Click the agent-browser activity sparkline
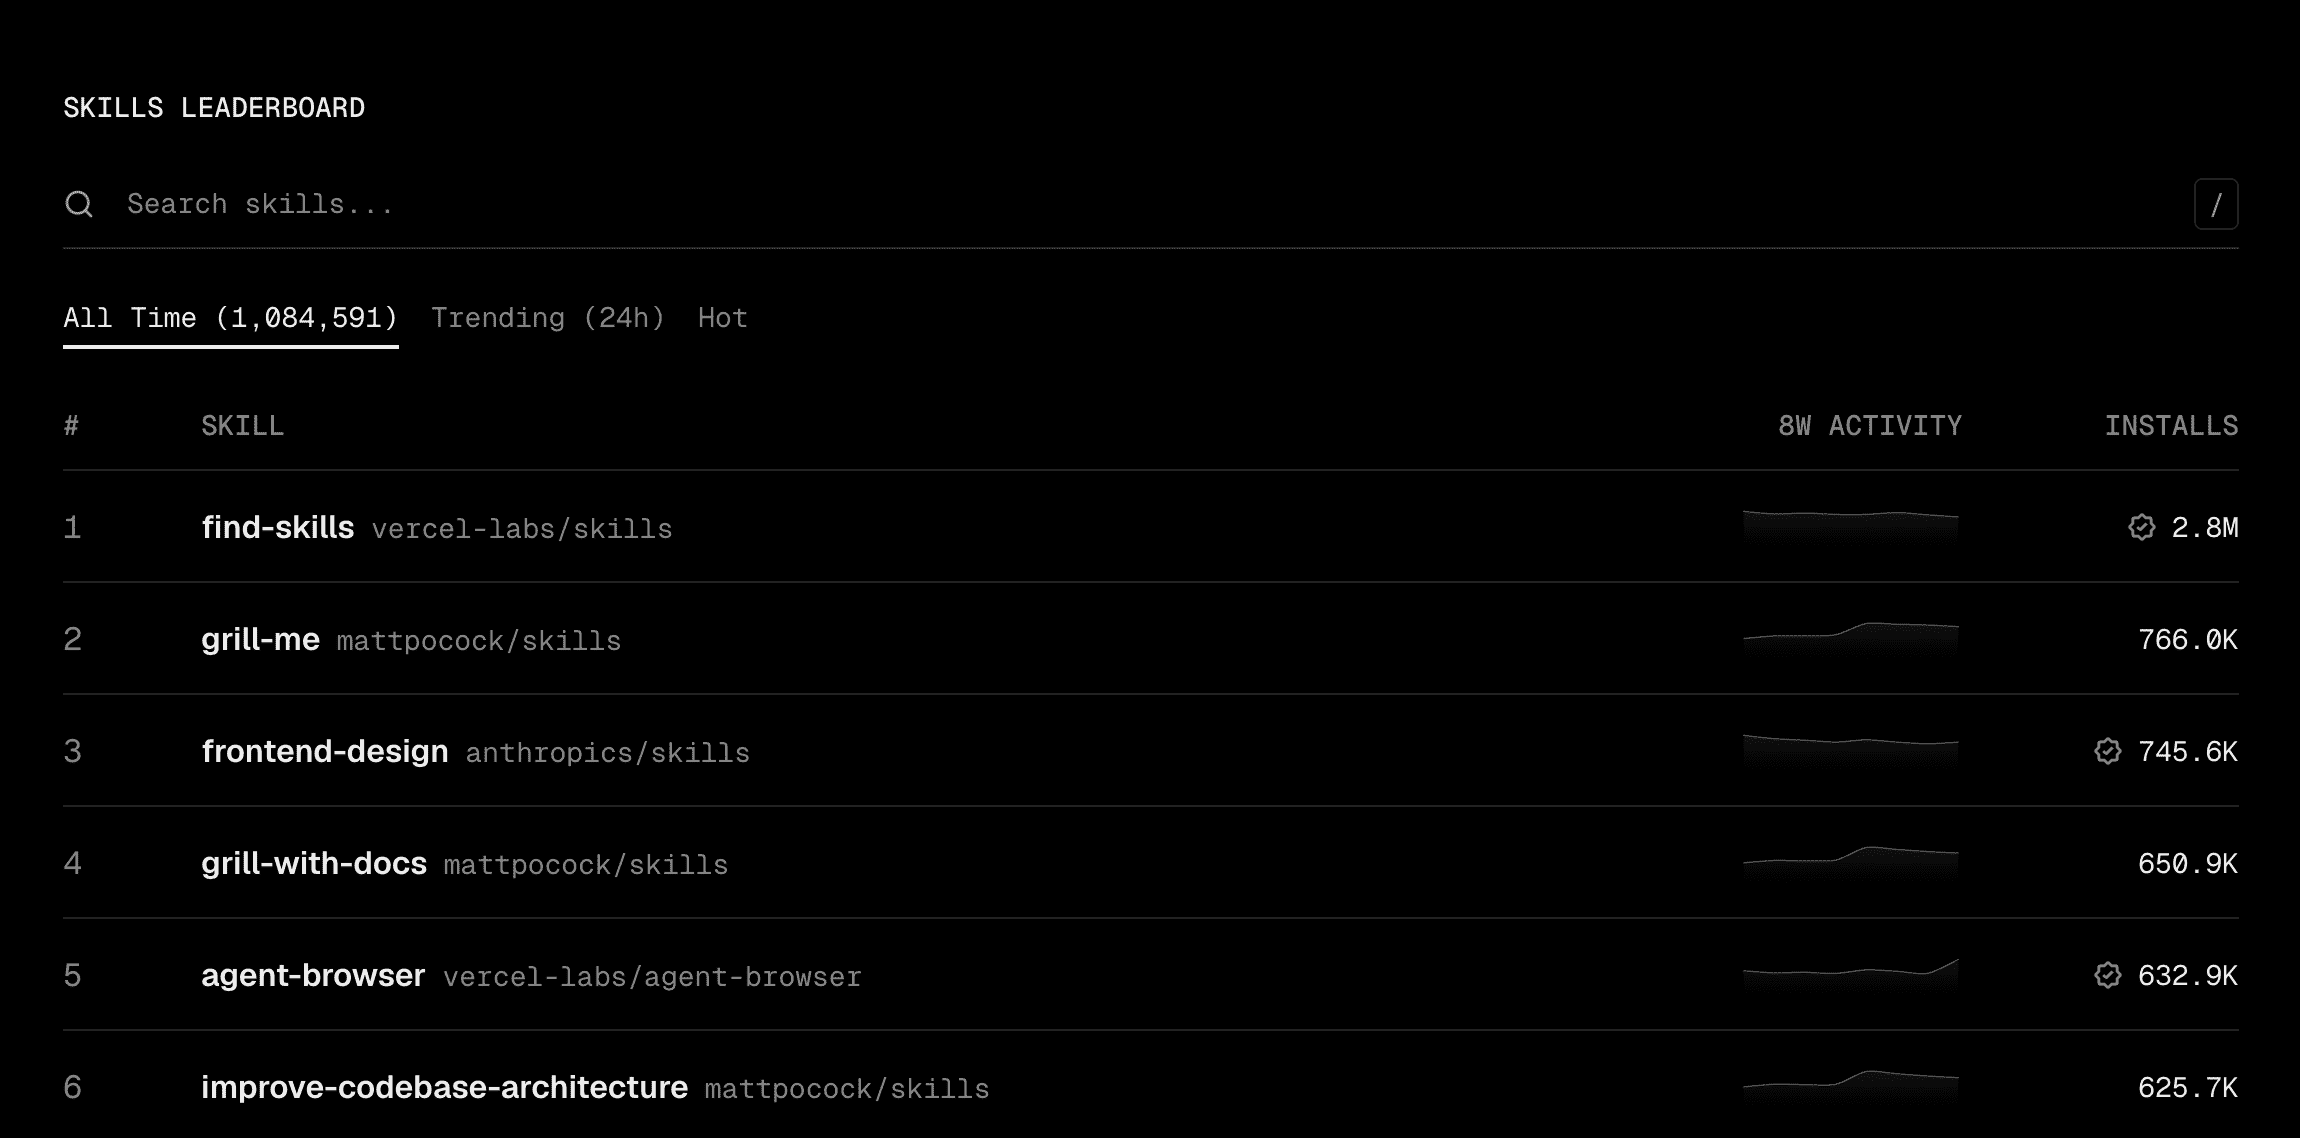The image size is (2300, 1138). pos(1851,974)
